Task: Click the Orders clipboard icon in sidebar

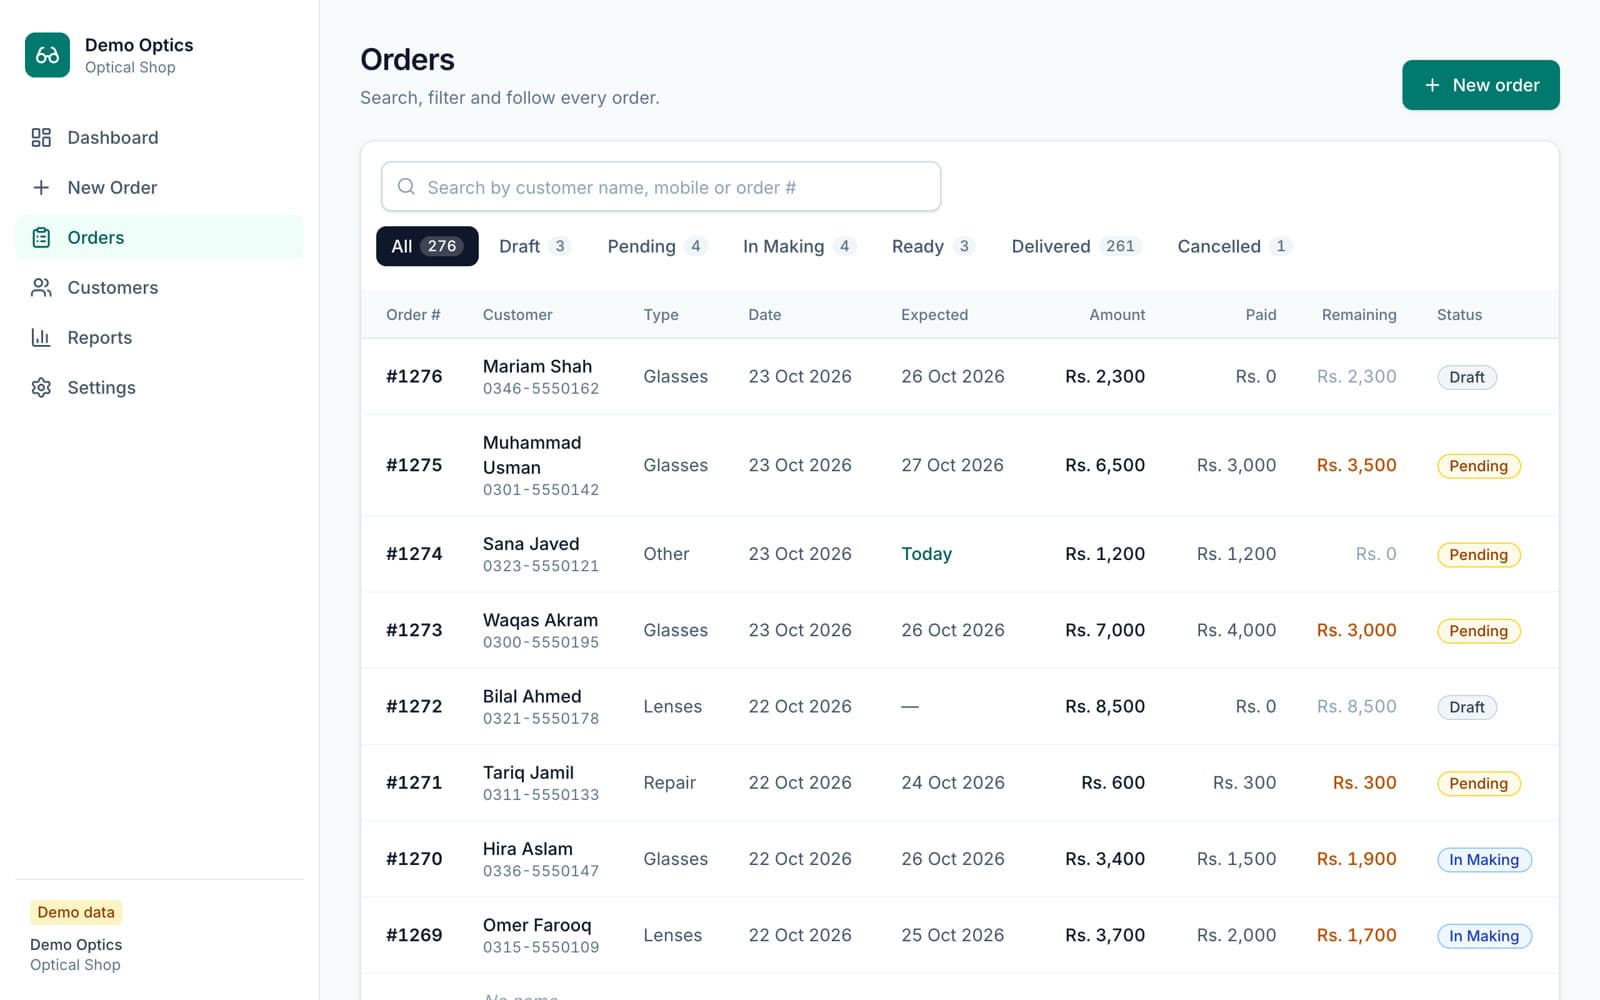Action: (x=41, y=237)
